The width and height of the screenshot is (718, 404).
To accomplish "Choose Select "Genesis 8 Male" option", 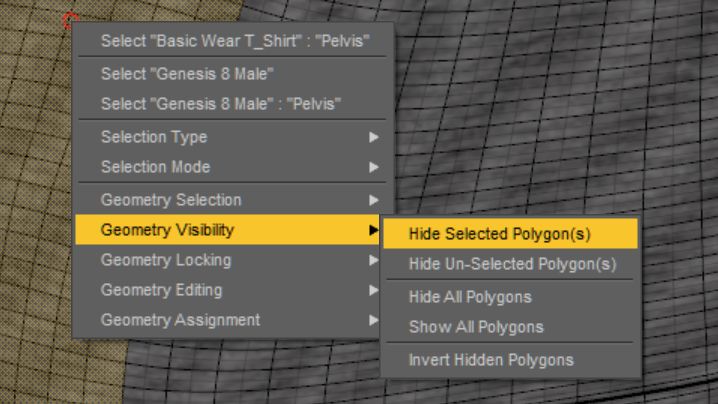I will (187, 74).
